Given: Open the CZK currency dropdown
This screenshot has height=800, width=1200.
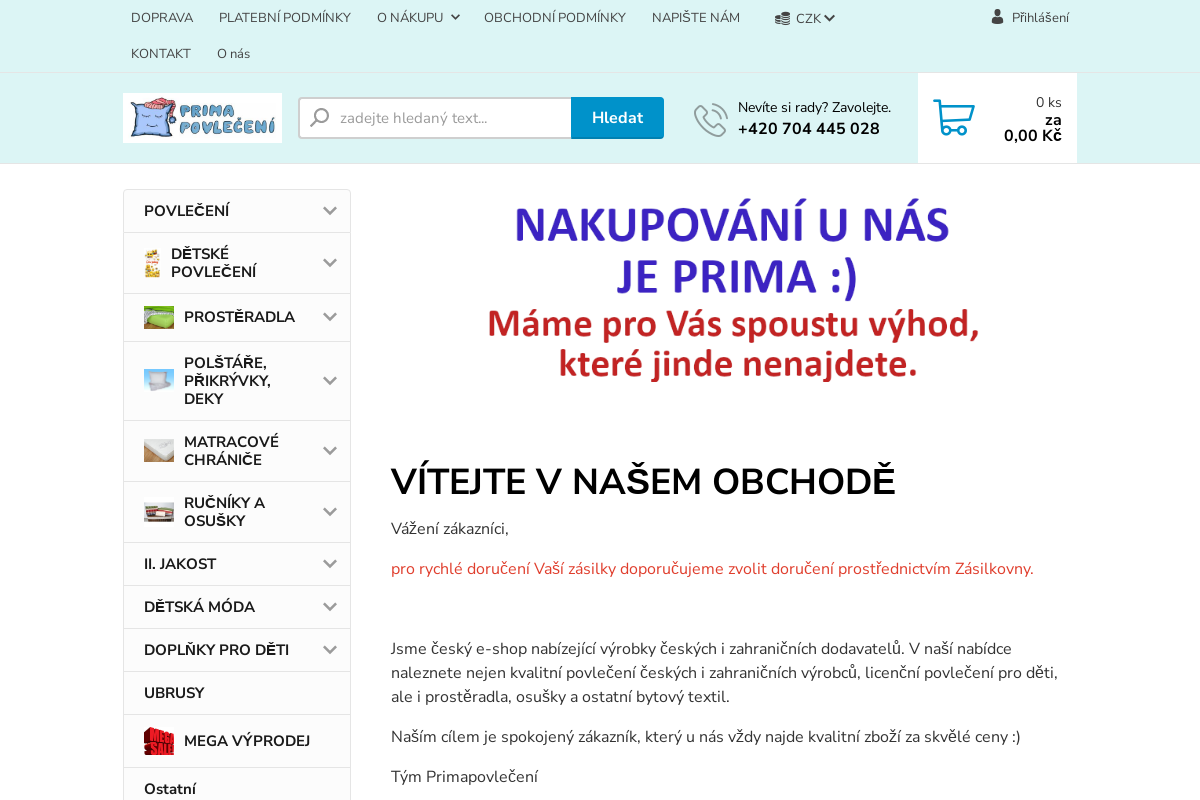Looking at the screenshot, I should (804, 17).
